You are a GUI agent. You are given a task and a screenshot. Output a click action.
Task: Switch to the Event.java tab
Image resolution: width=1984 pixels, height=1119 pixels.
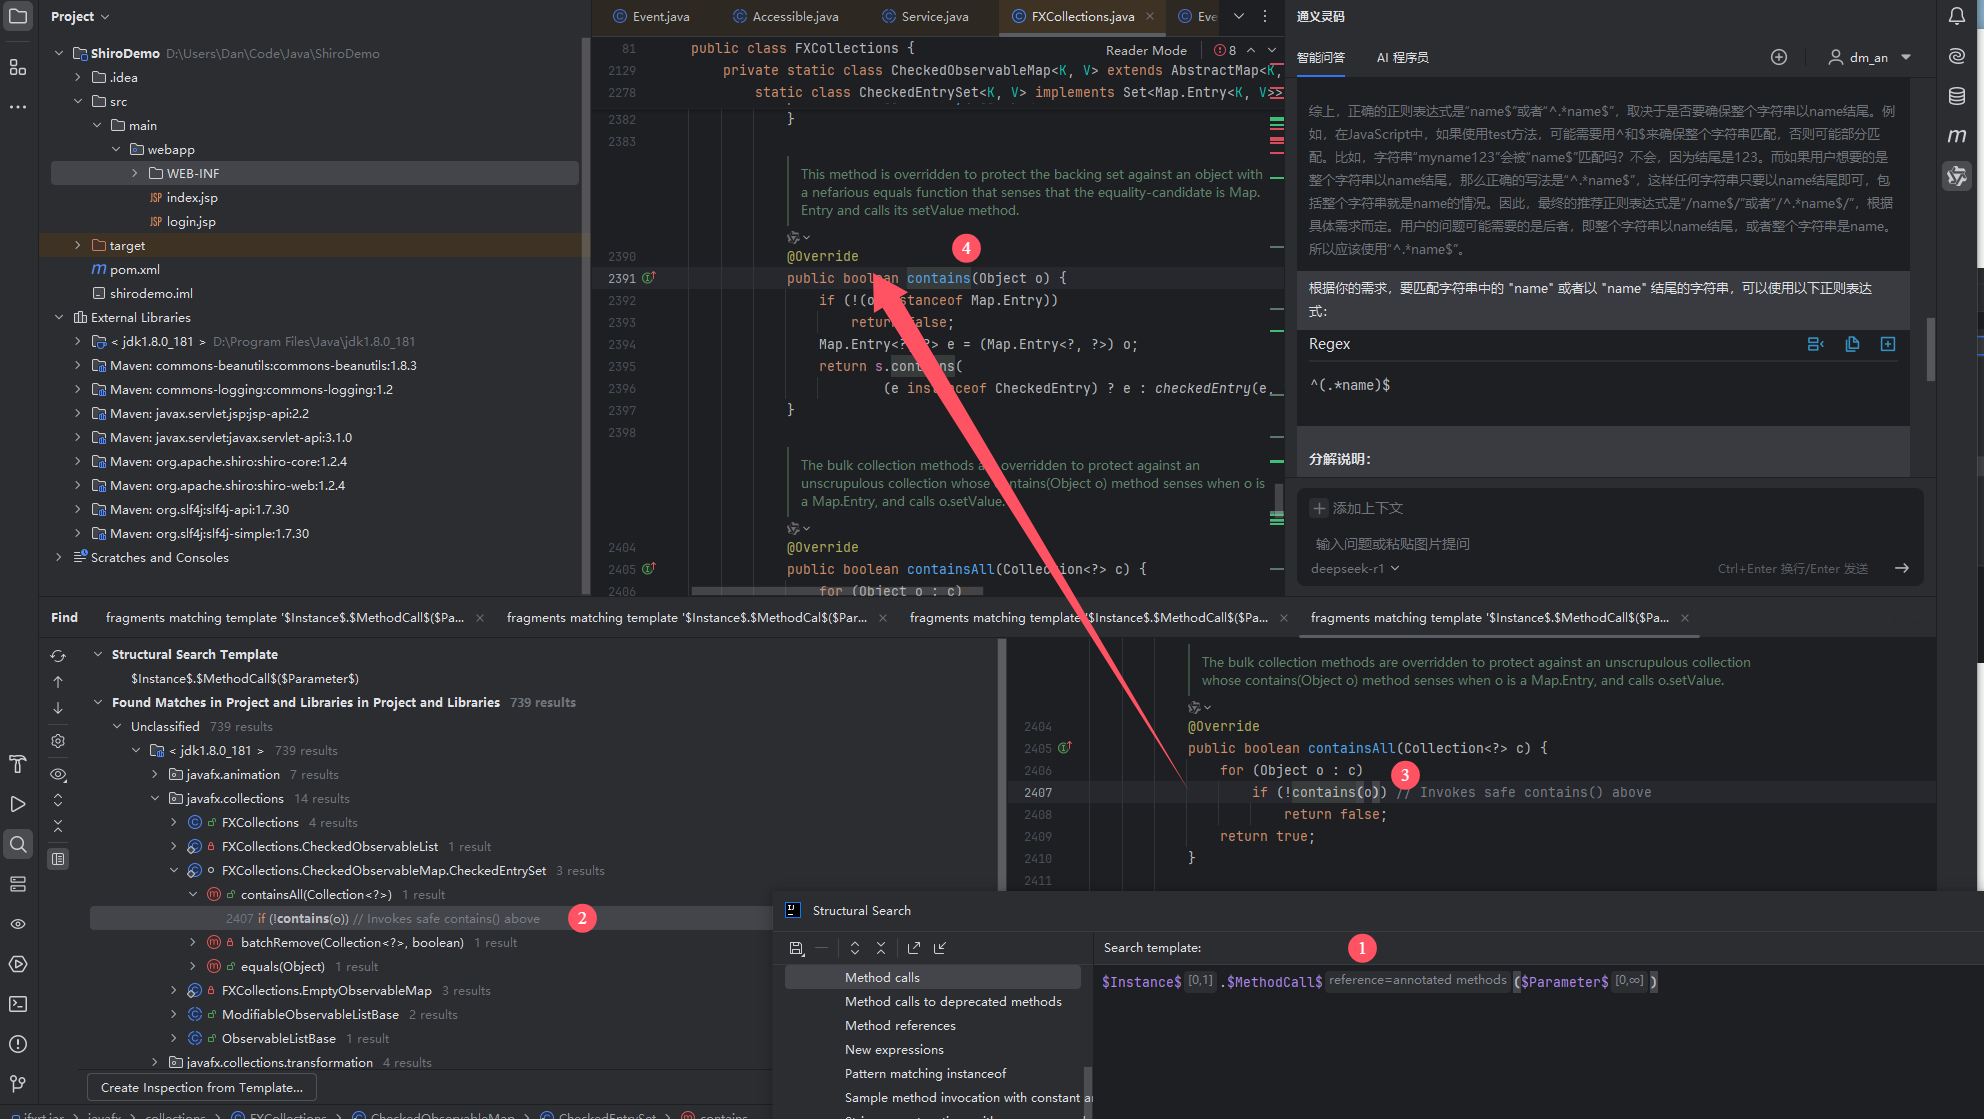(x=651, y=16)
